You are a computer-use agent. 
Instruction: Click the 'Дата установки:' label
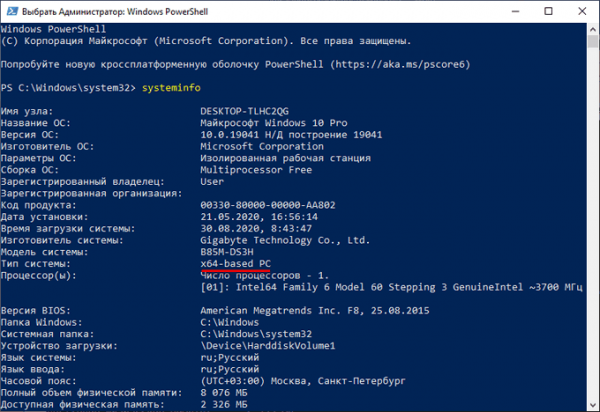[44, 217]
